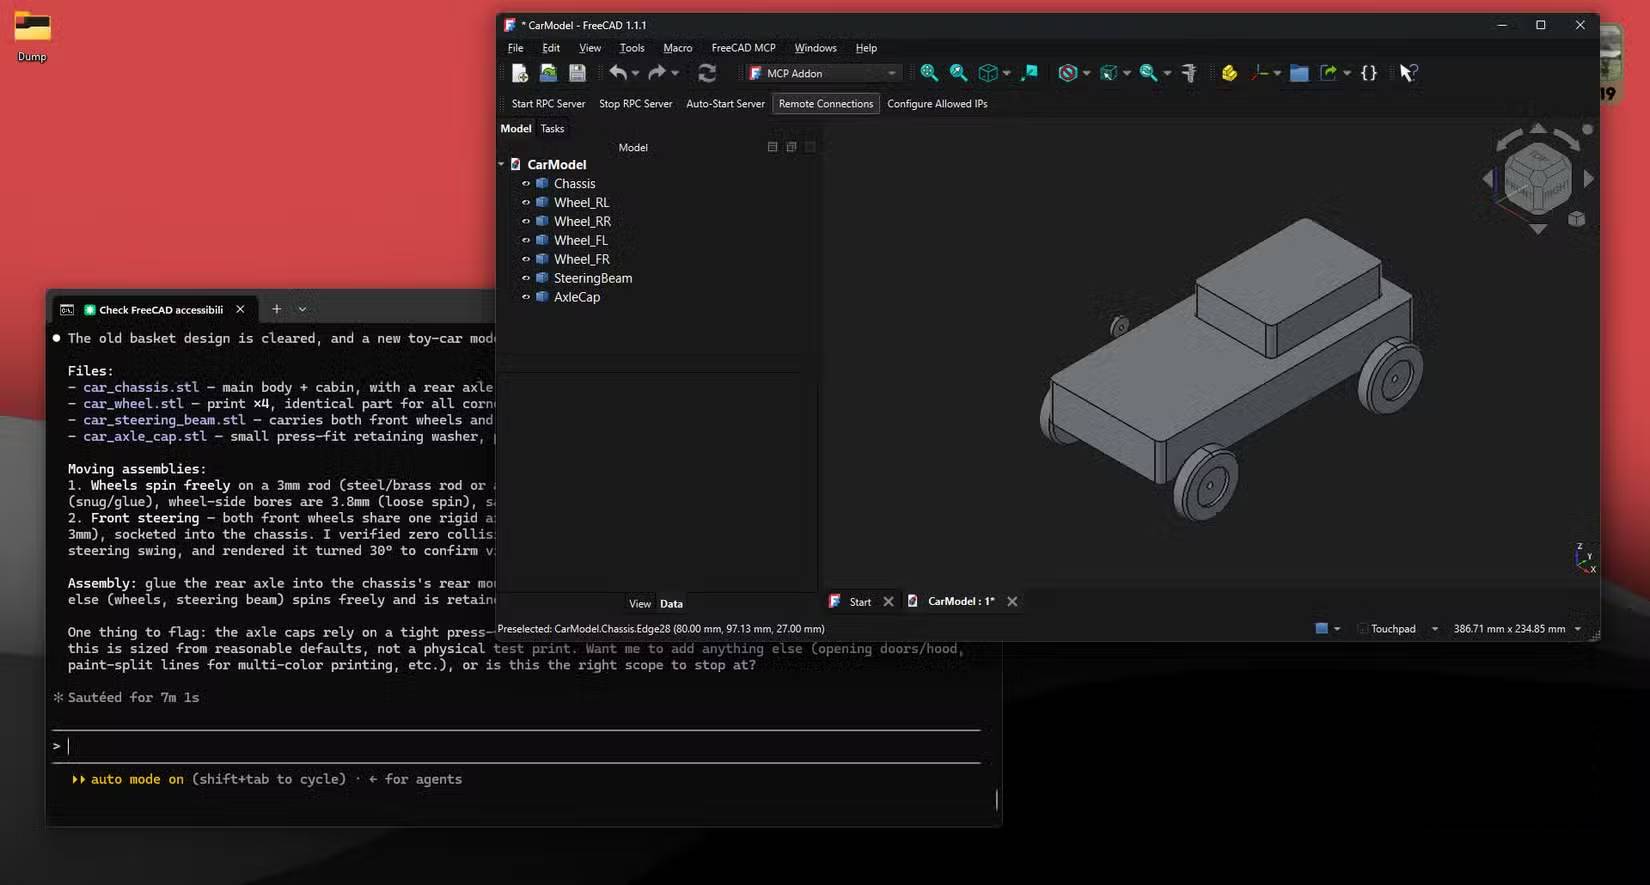Click the blue status bar color indicator
This screenshot has width=1650, height=885.
[1321, 629]
